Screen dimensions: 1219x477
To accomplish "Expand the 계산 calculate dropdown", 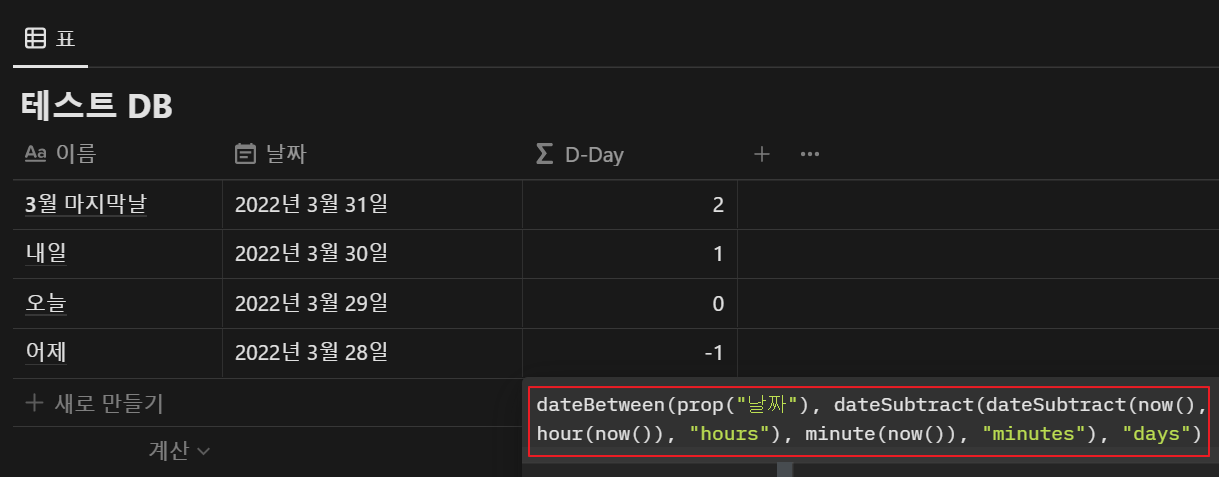I will click(179, 451).
